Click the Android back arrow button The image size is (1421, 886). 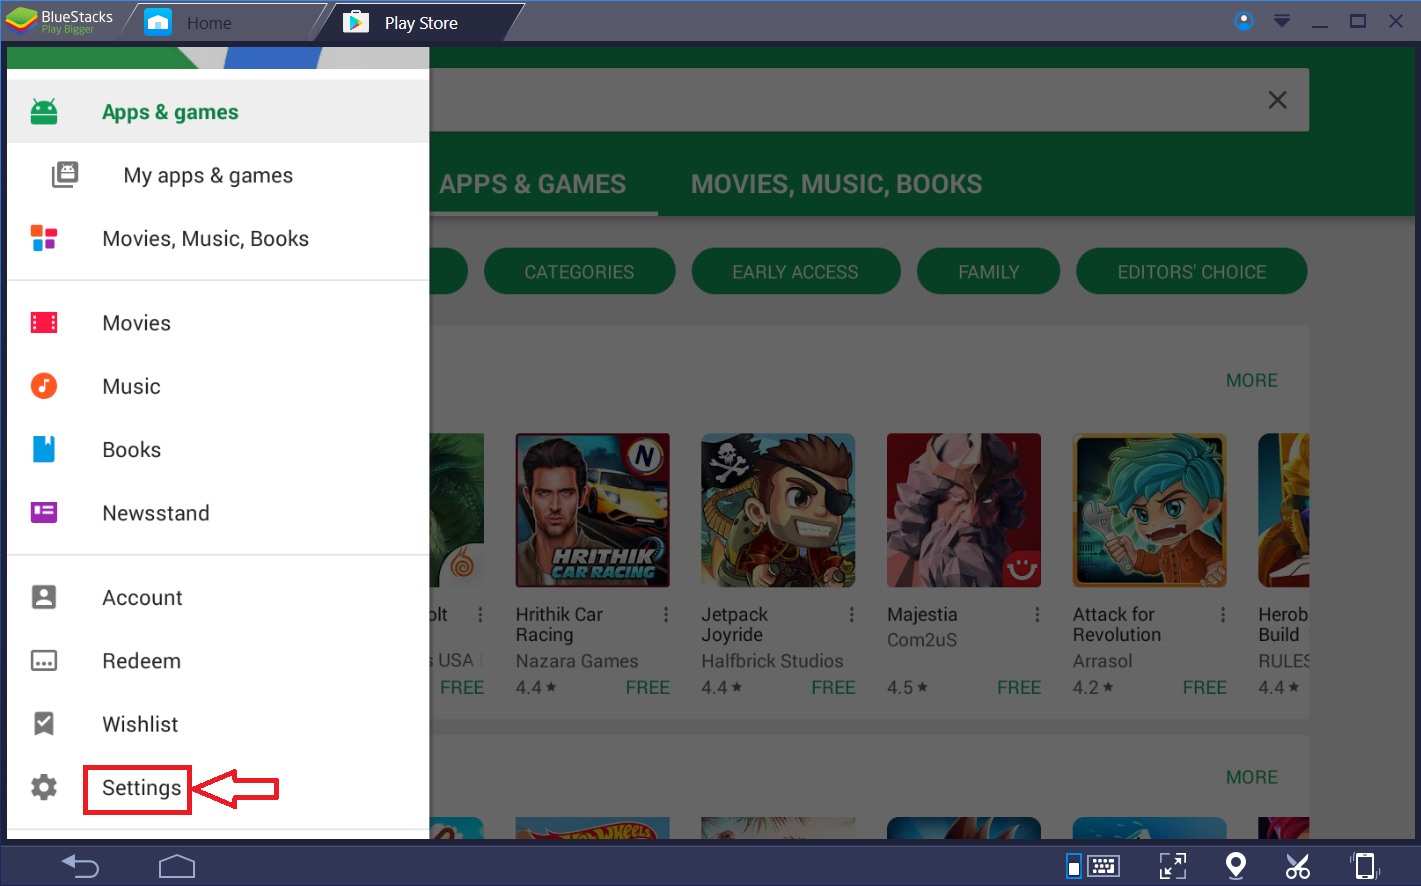80,866
